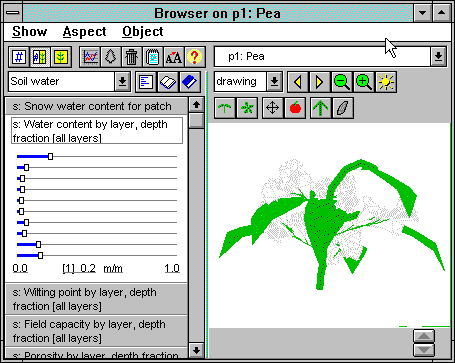
Task: Click the yellow sun icon
Action: [x=386, y=82]
